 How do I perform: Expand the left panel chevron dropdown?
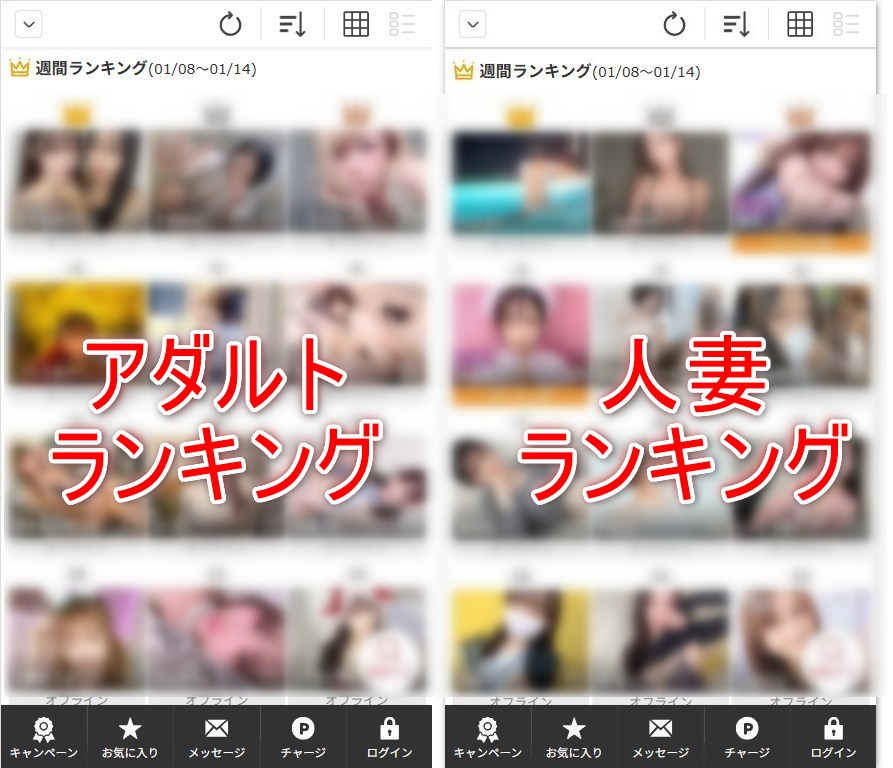pyautogui.click(x=29, y=24)
